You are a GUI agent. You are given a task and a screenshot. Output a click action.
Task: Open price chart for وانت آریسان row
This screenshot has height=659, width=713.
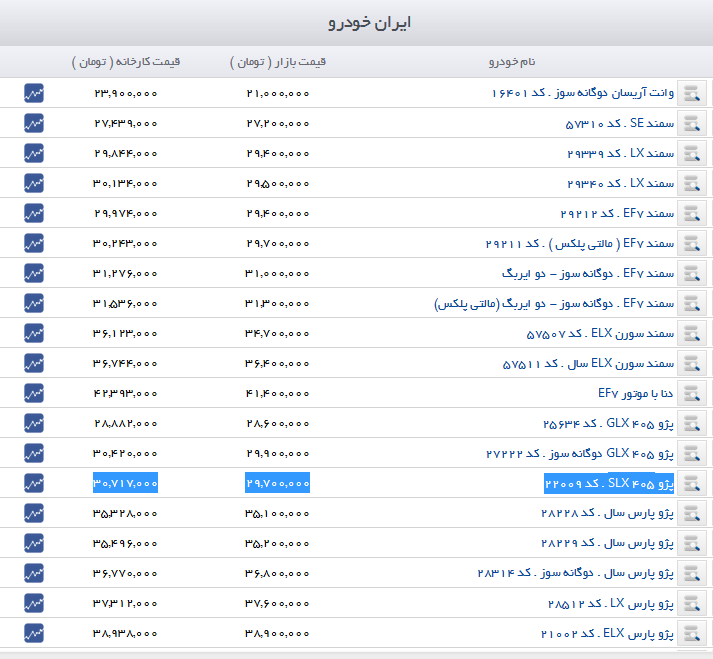click(34, 93)
